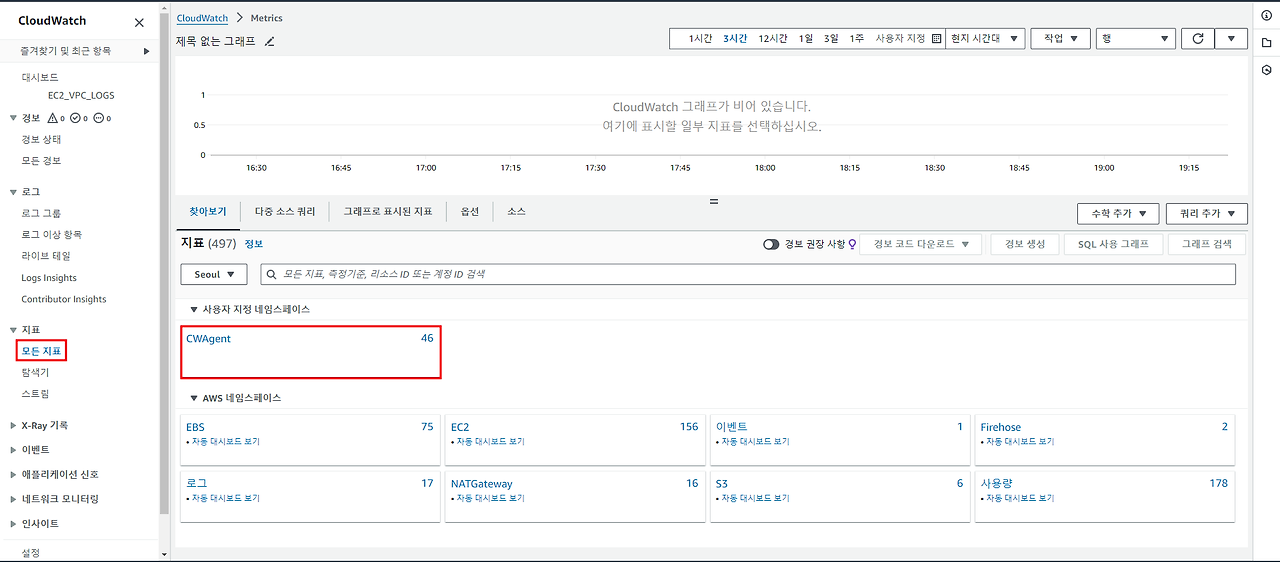Expand the 네트워크 모니터링 section
The height and width of the screenshot is (562, 1280).
pyautogui.click(x=13, y=499)
